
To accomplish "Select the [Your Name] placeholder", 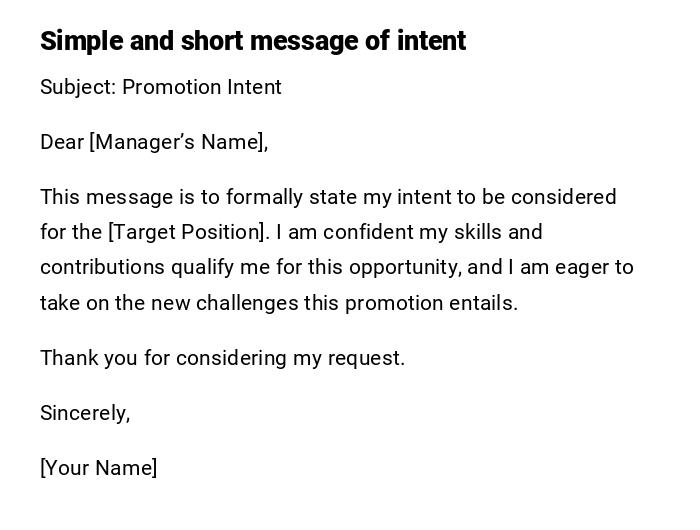I will [98, 468].
